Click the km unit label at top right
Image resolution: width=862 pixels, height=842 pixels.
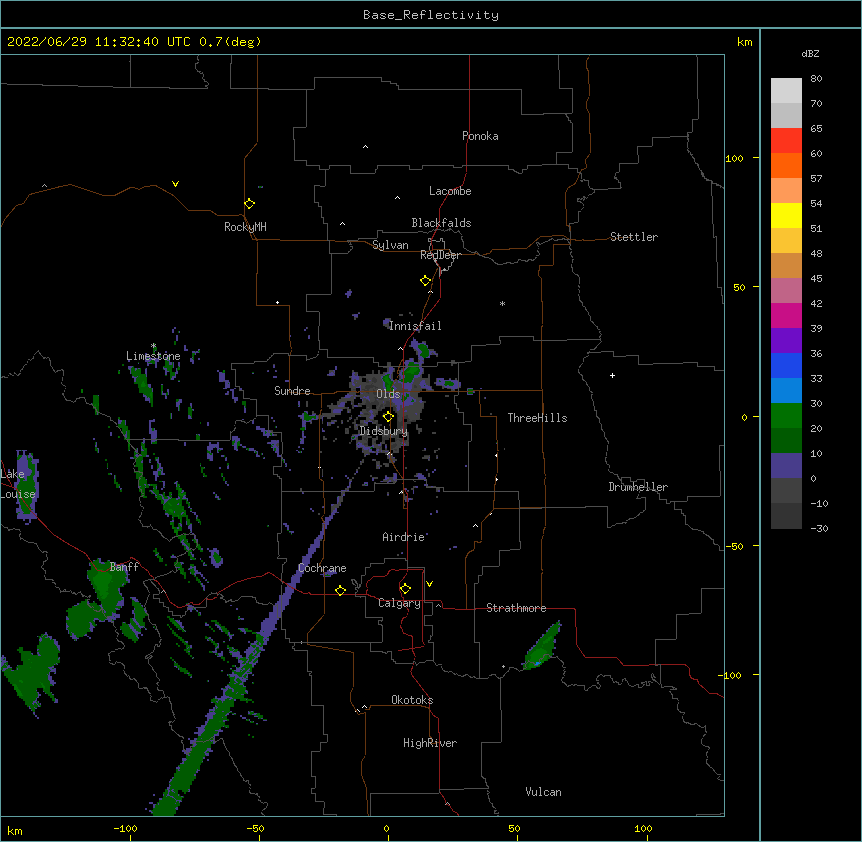(x=744, y=42)
